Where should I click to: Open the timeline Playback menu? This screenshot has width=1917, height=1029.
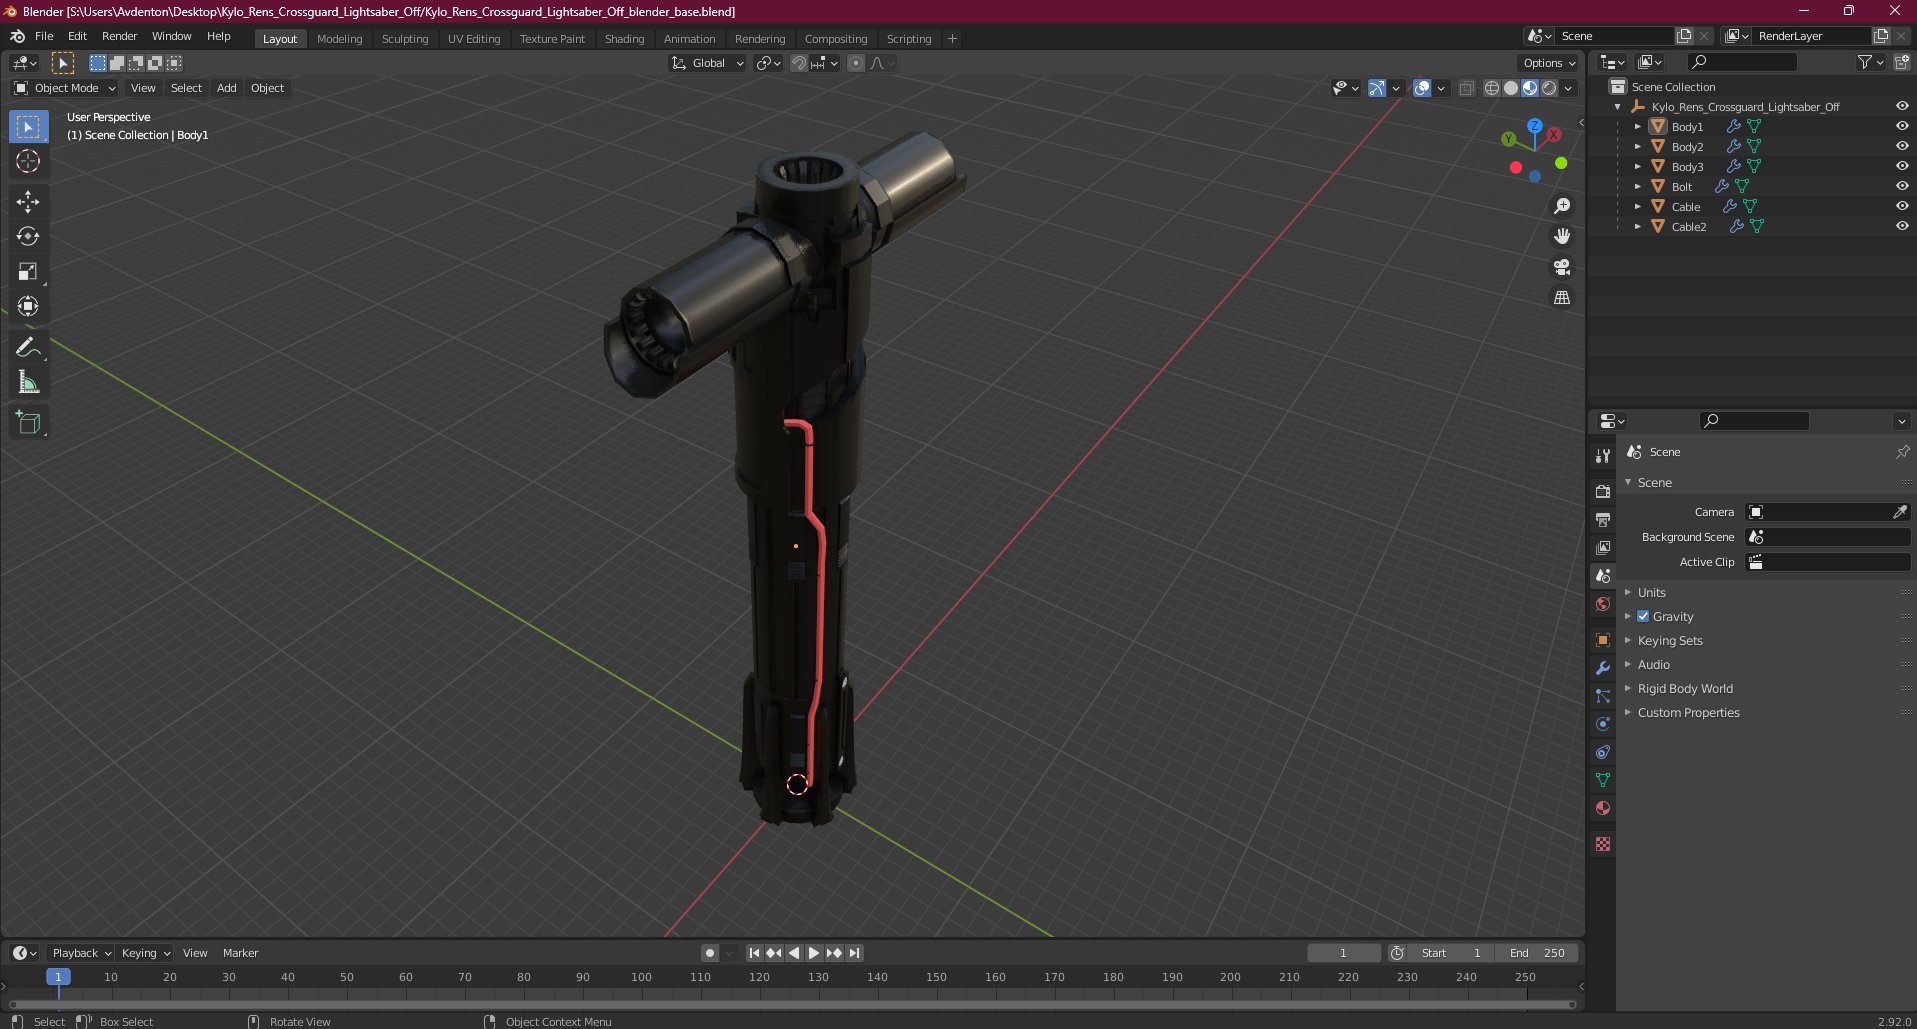coord(81,953)
